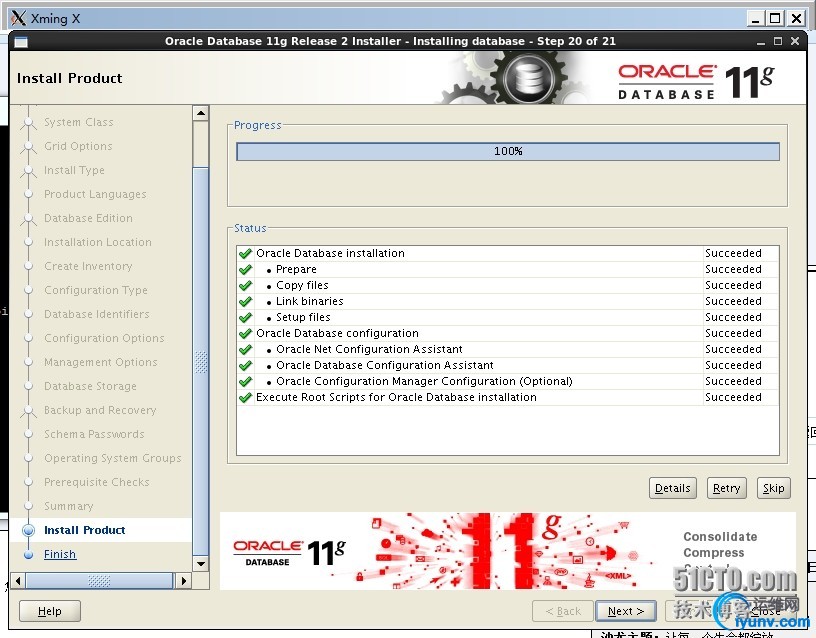This screenshot has width=816, height=638.
Task: Select Schema Passwords step
Action: point(94,434)
